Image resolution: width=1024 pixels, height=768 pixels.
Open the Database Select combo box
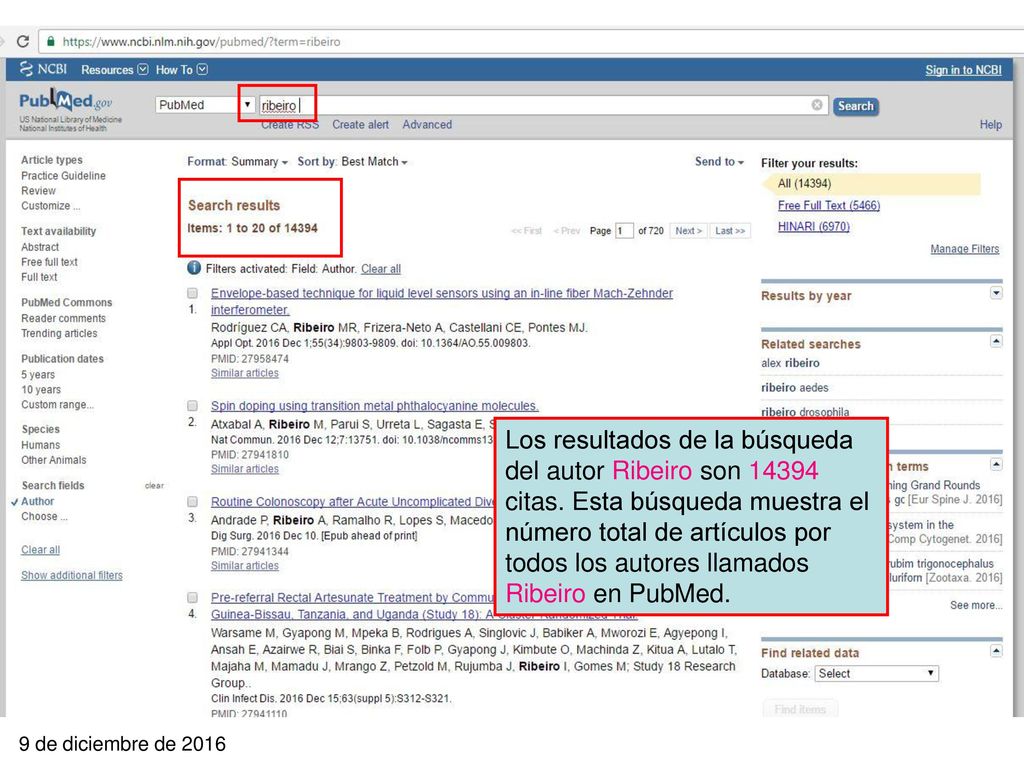[x=876, y=673]
